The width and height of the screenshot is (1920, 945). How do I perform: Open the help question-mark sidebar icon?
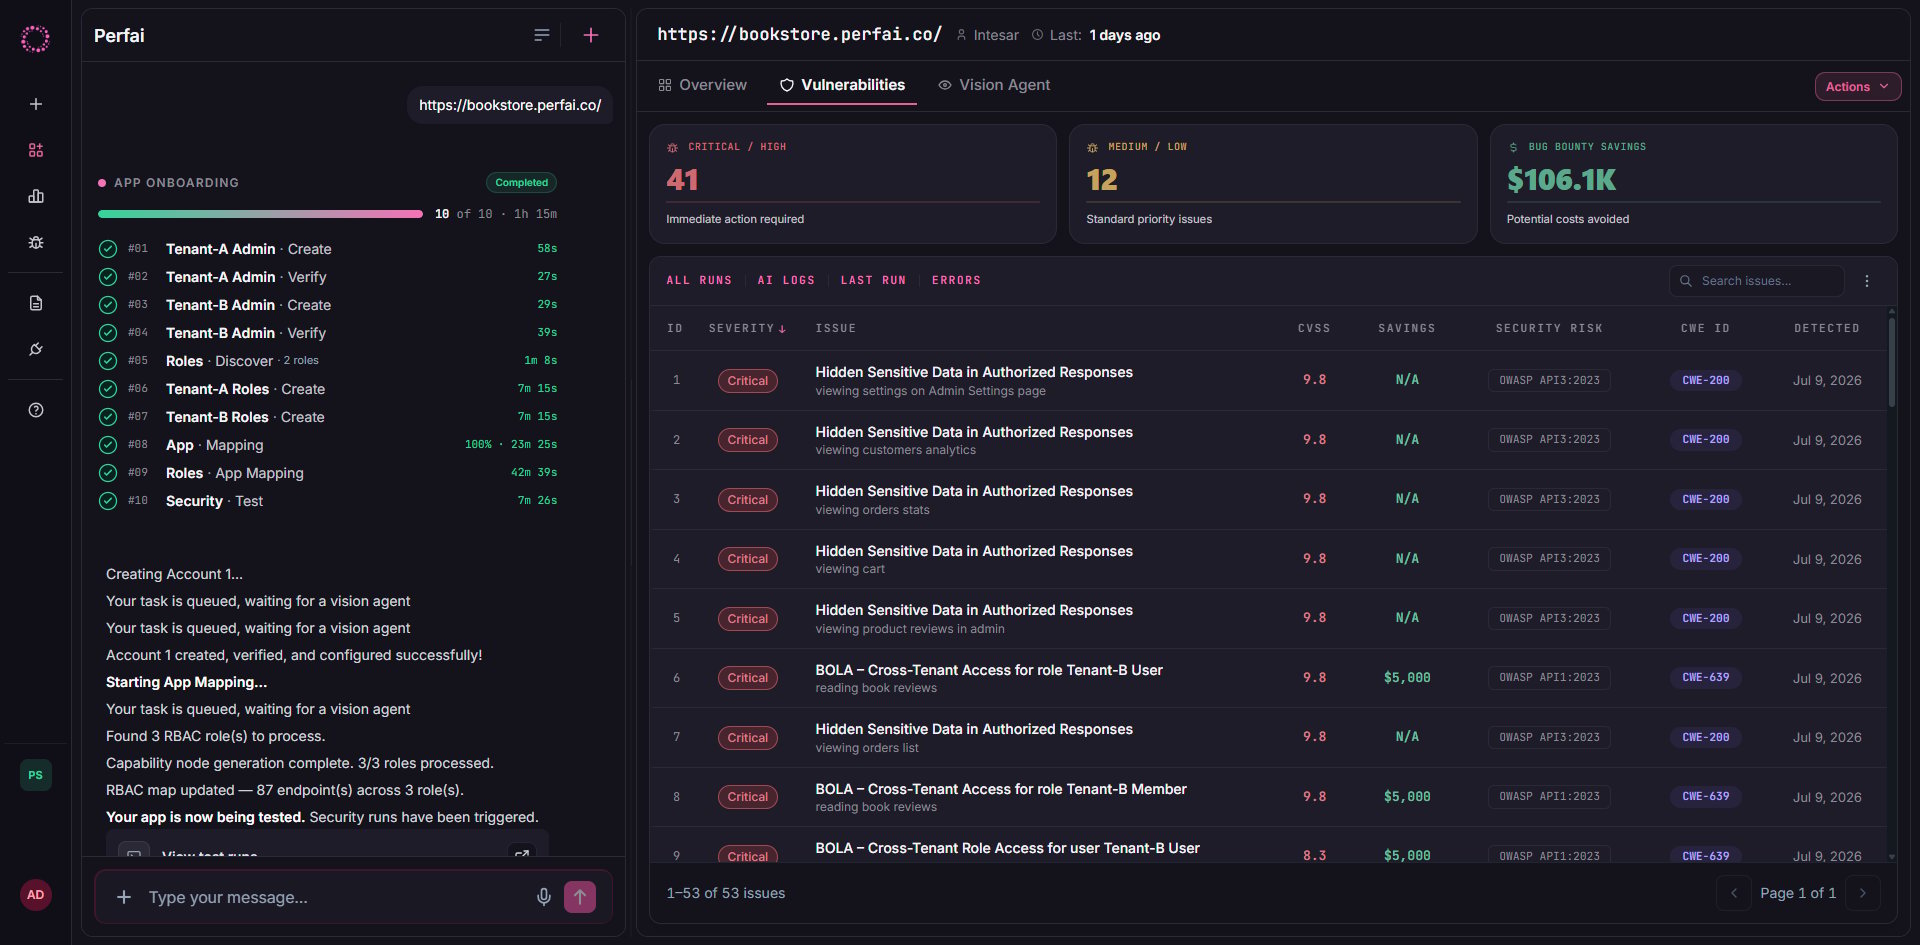tap(36, 410)
